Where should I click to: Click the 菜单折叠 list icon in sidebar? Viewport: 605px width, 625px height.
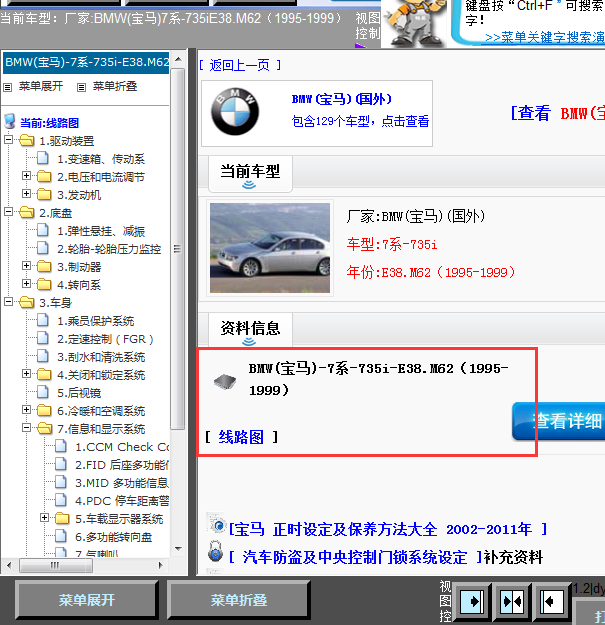(x=81, y=87)
